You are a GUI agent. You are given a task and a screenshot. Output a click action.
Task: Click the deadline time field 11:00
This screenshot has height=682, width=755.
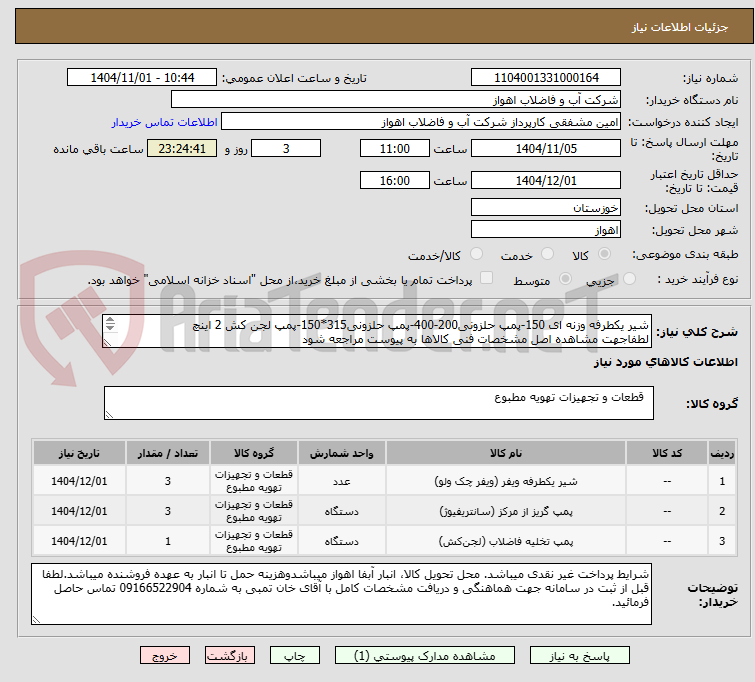394,148
